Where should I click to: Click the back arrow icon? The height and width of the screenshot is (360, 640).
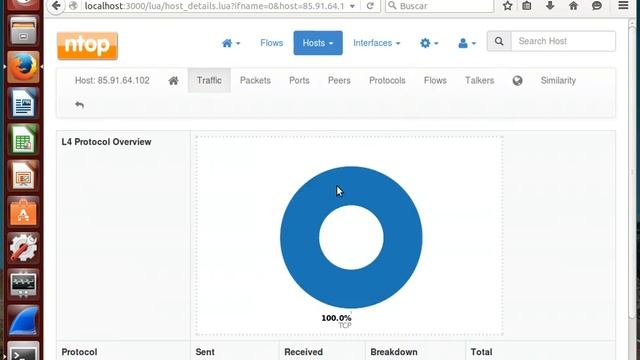80,105
